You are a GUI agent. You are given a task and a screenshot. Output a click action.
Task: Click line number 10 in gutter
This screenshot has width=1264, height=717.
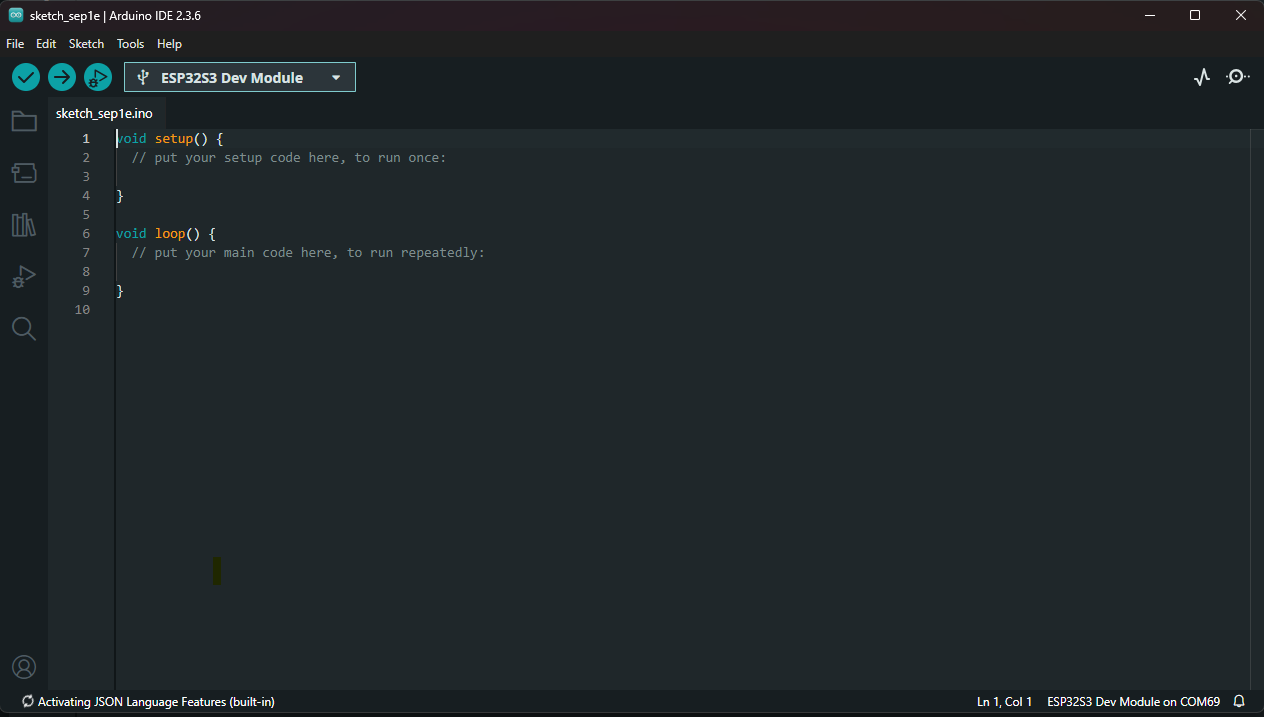(x=82, y=309)
